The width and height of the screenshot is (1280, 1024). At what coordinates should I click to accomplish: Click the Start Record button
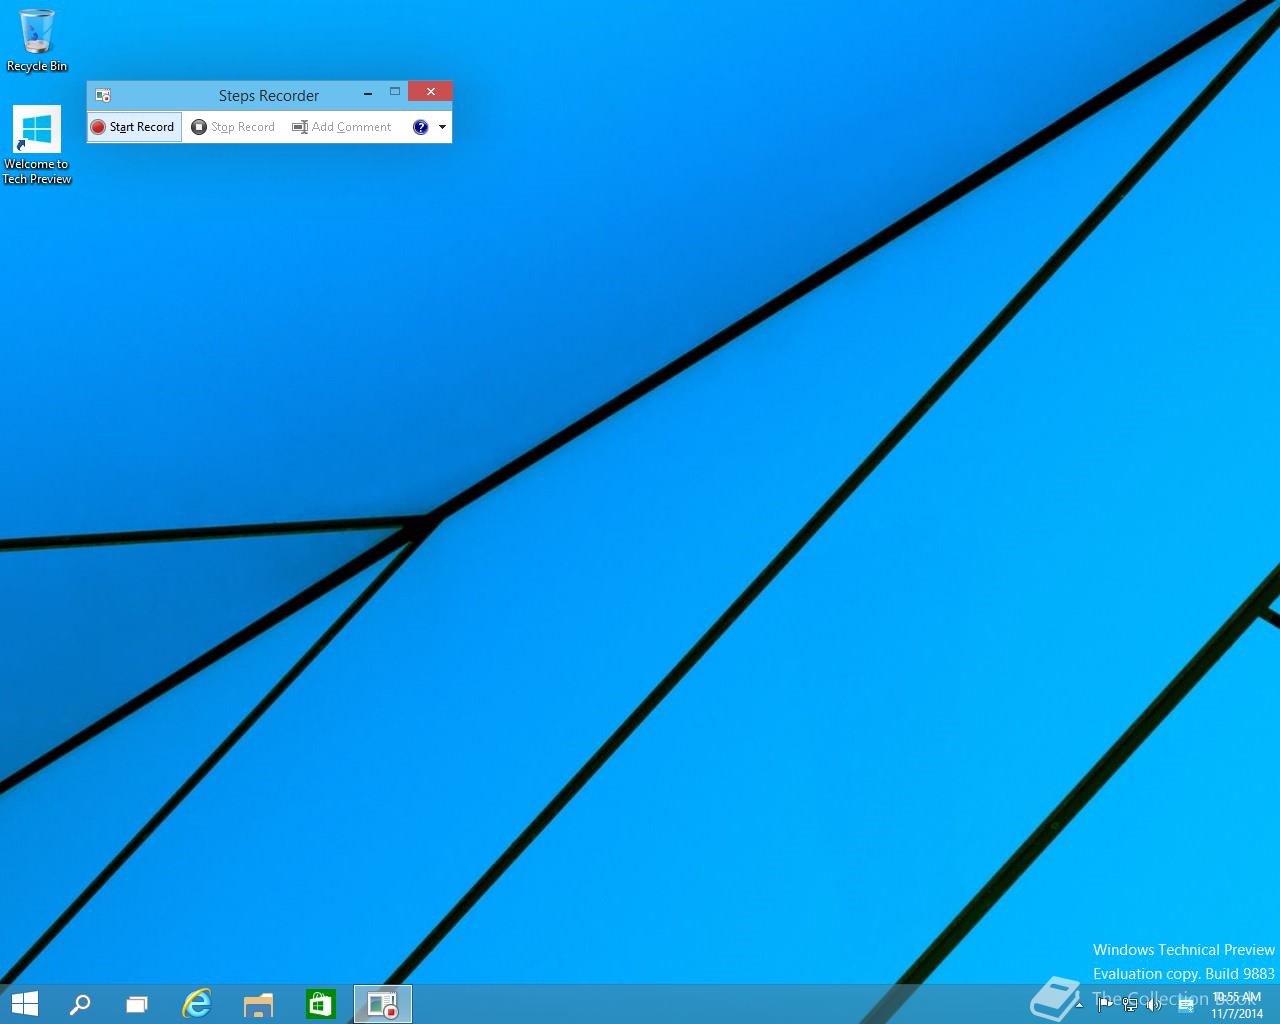(134, 127)
